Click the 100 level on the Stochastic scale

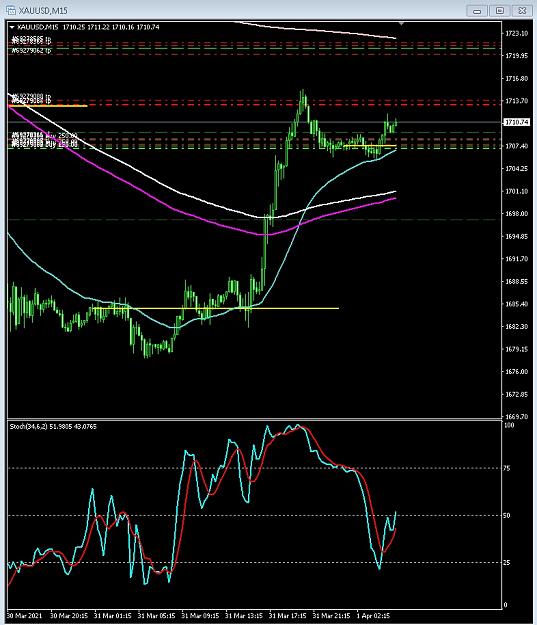(x=509, y=425)
